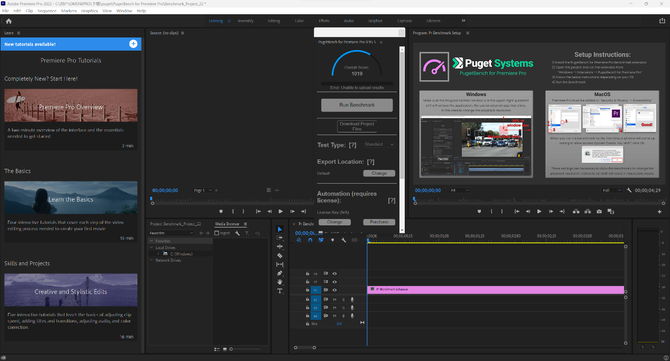The image size is (670, 361).
Task: Solo audio track A2
Action: click(343, 308)
